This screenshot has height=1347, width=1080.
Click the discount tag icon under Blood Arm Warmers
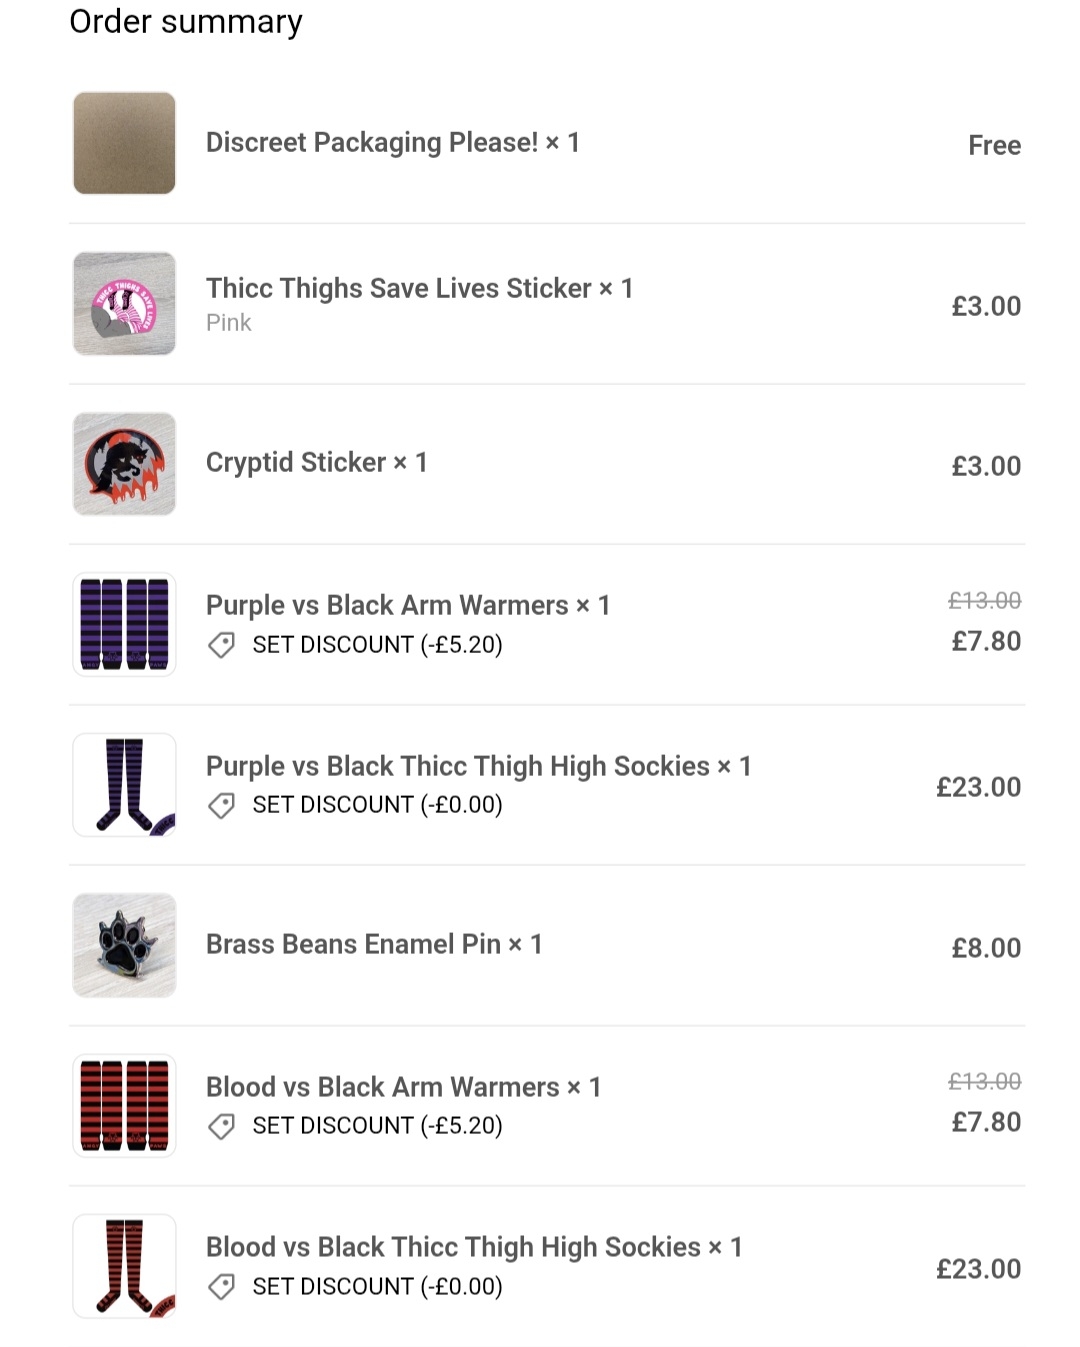pos(221,1126)
